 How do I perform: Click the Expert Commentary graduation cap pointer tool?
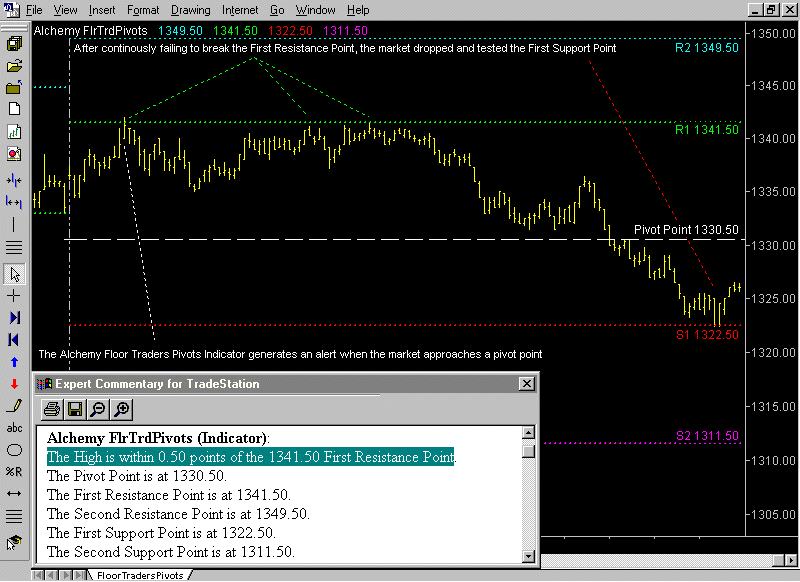(14, 543)
